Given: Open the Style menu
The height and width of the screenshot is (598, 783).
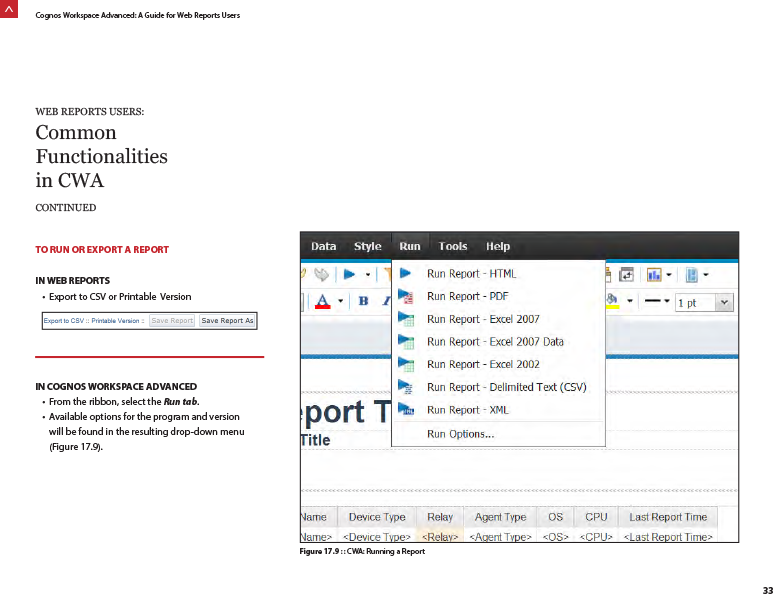Looking at the screenshot, I should pyautogui.click(x=368, y=246).
